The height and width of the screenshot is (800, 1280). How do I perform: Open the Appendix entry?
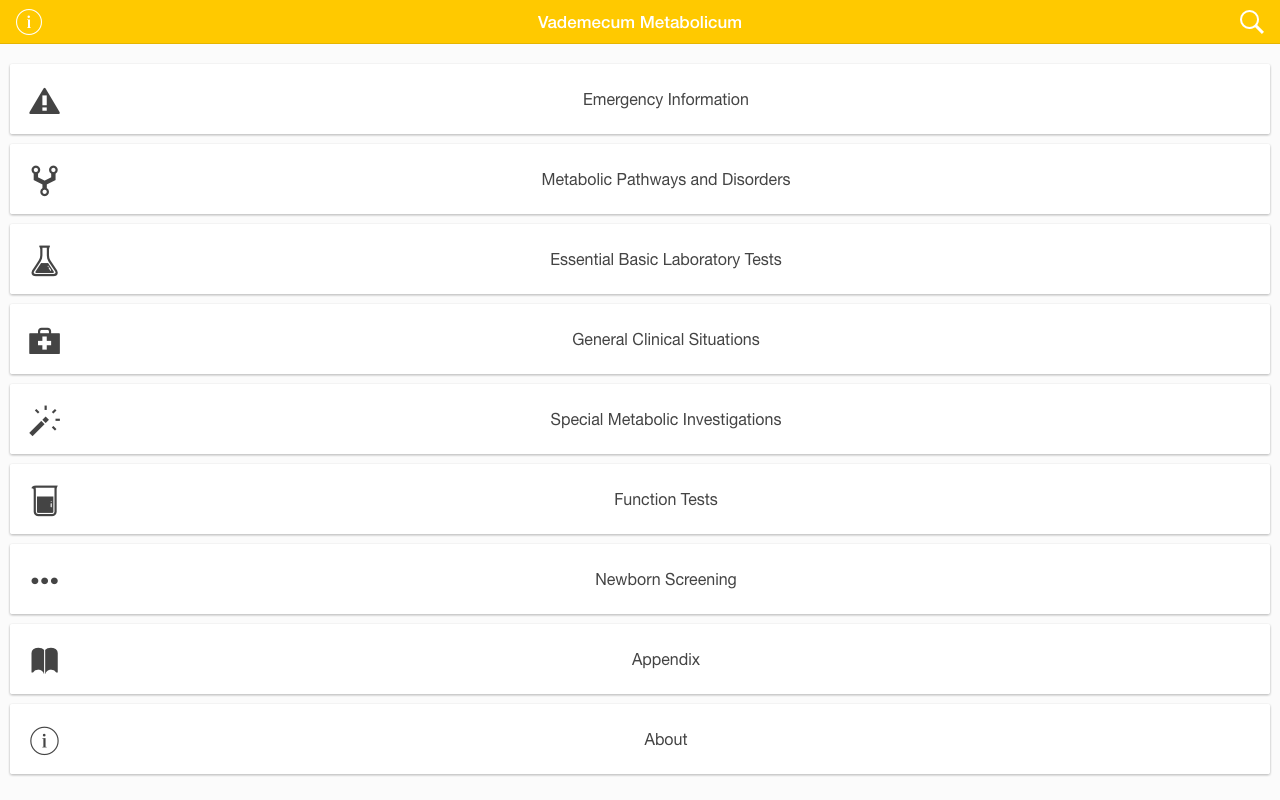pos(665,660)
